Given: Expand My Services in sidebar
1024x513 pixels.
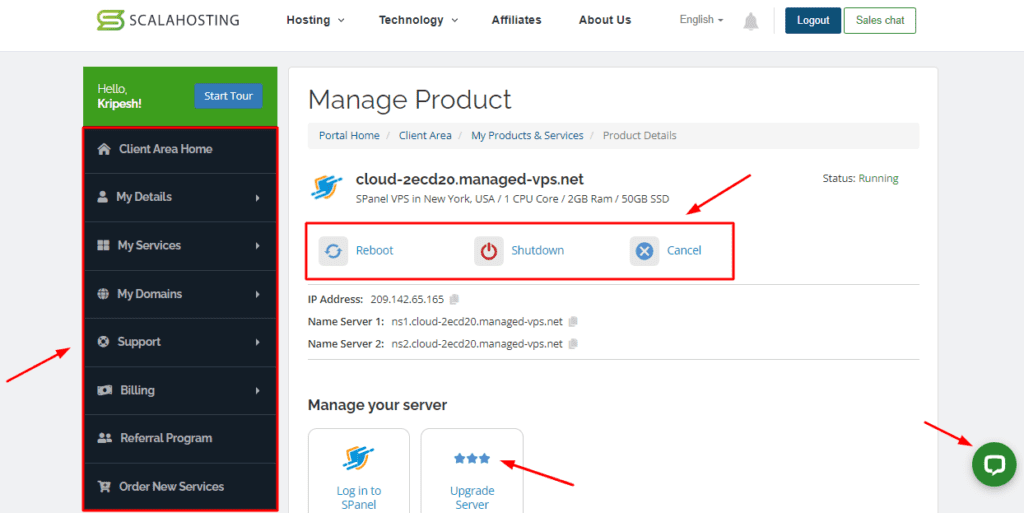Looking at the screenshot, I should [180, 245].
